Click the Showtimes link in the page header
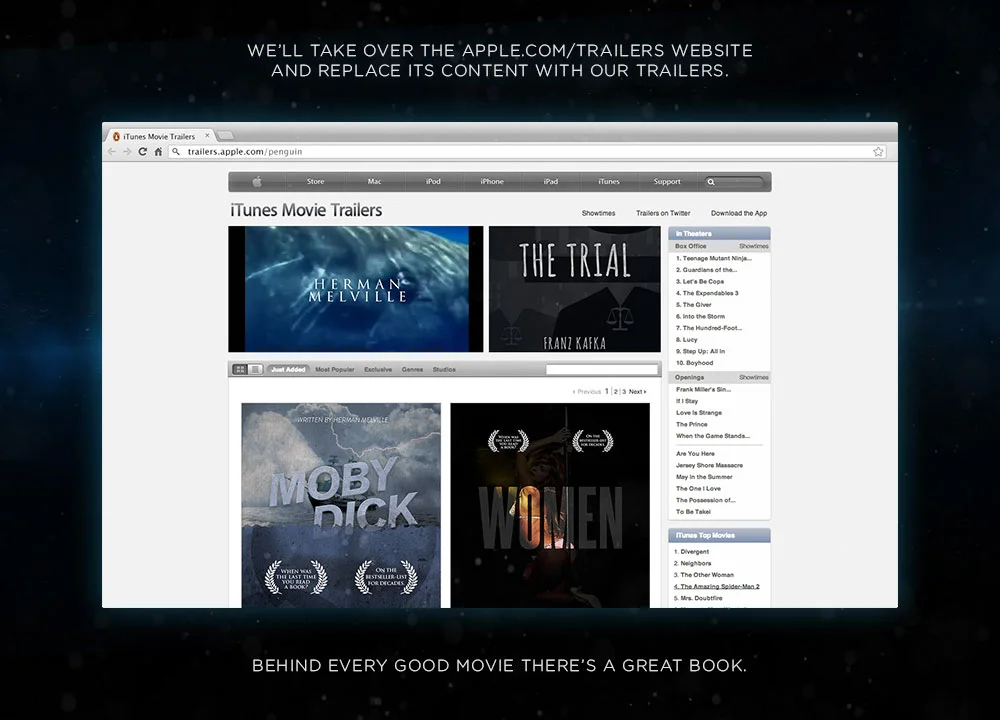The height and width of the screenshot is (720, 1000). click(598, 213)
